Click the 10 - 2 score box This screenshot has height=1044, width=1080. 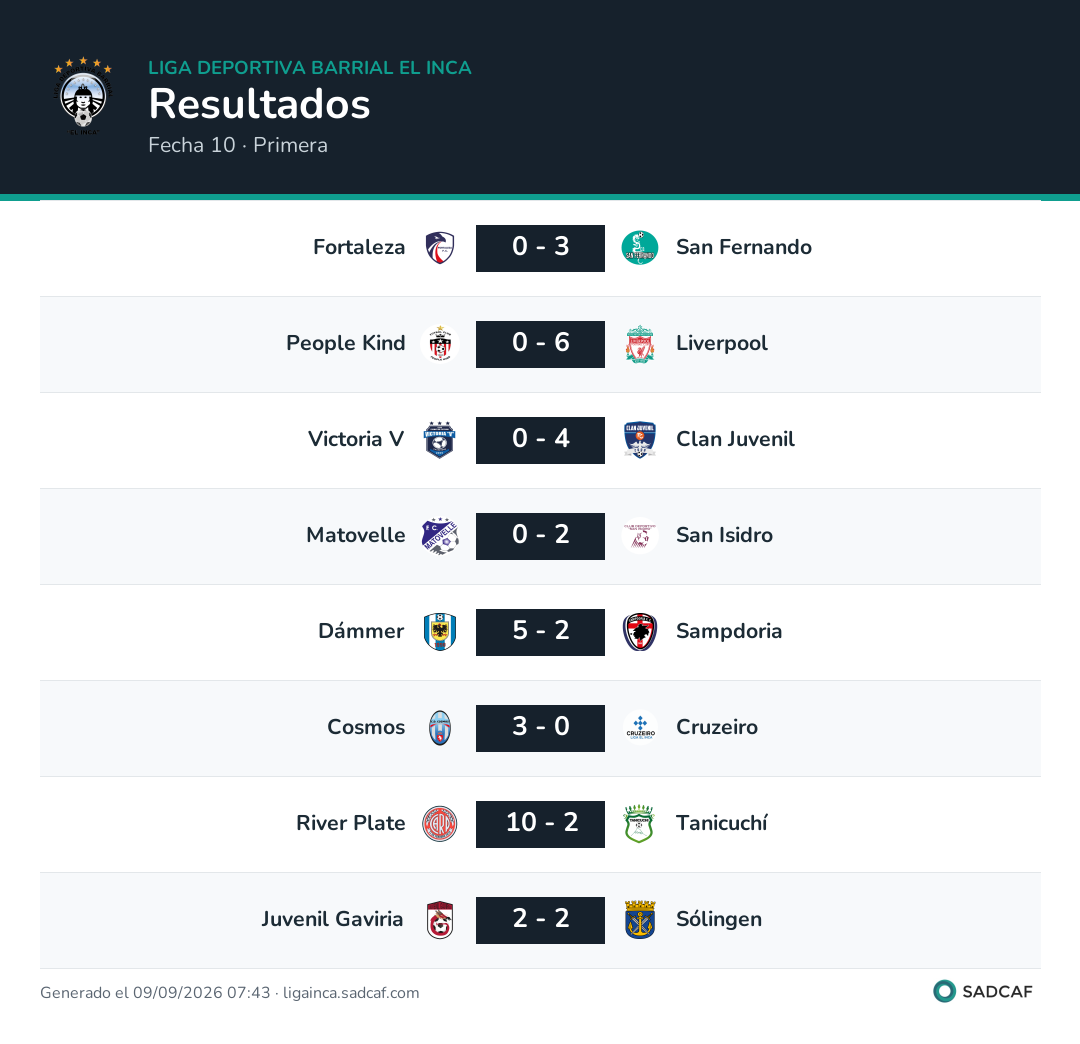coord(541,824)
